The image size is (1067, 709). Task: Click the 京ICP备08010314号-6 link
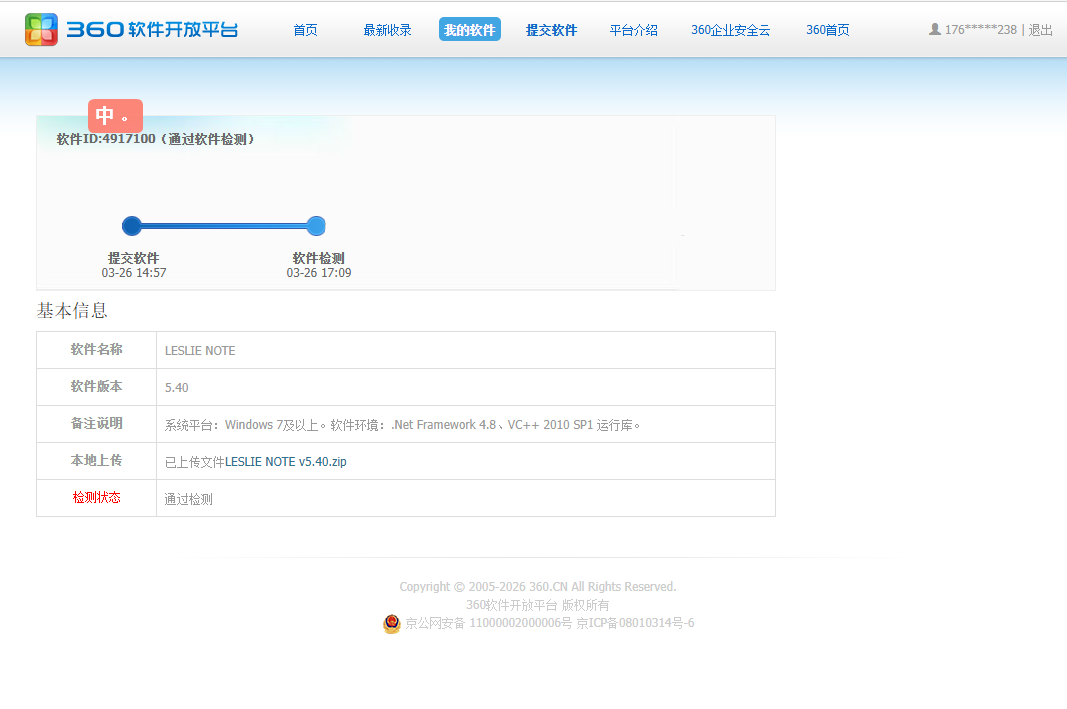[x=635, y=624]
